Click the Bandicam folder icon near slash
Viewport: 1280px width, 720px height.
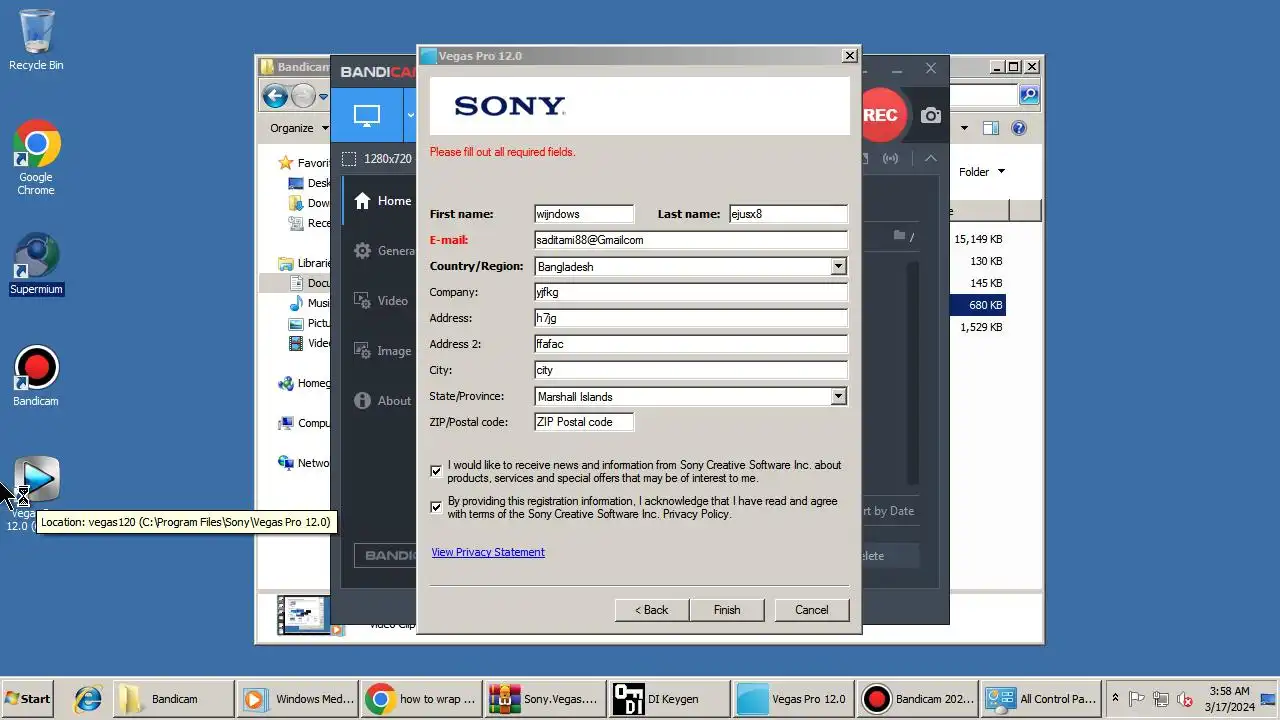coord(899,236)
